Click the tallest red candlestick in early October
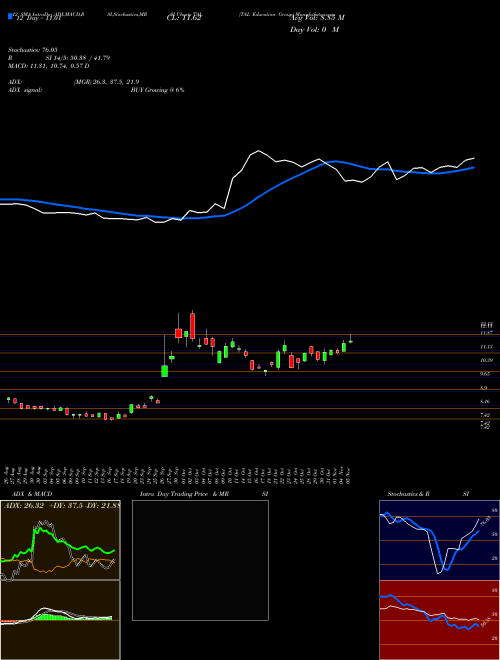500x660 pixels. (x=193, y=326)
